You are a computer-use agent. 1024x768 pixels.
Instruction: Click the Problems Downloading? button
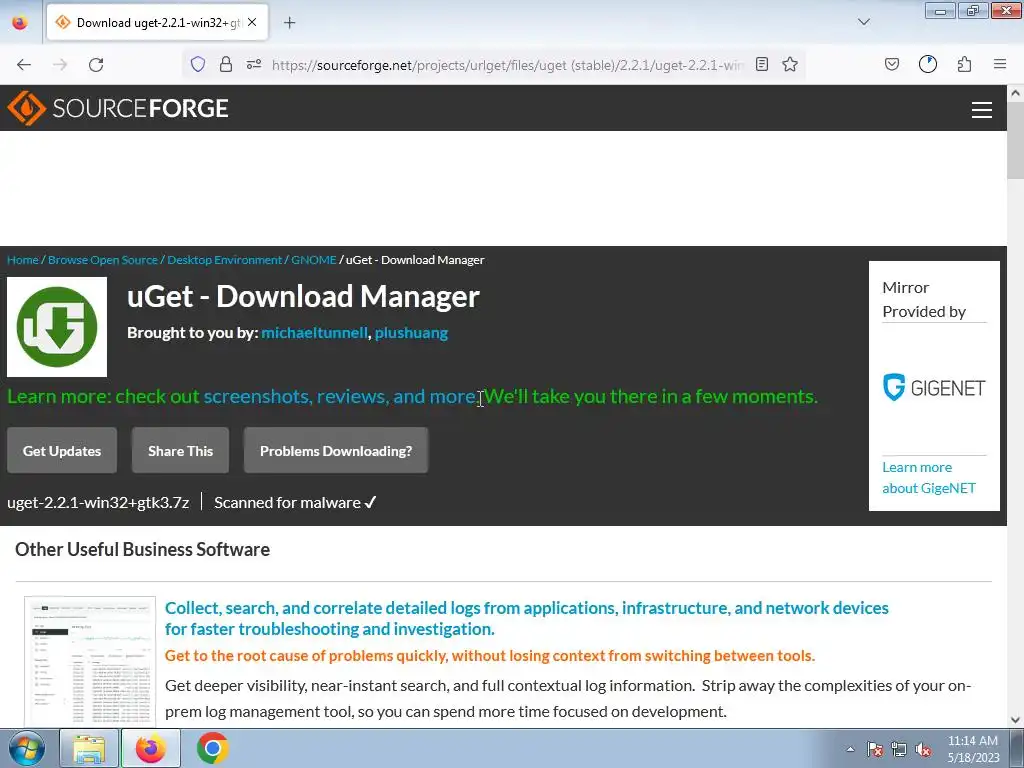[336, 451]
